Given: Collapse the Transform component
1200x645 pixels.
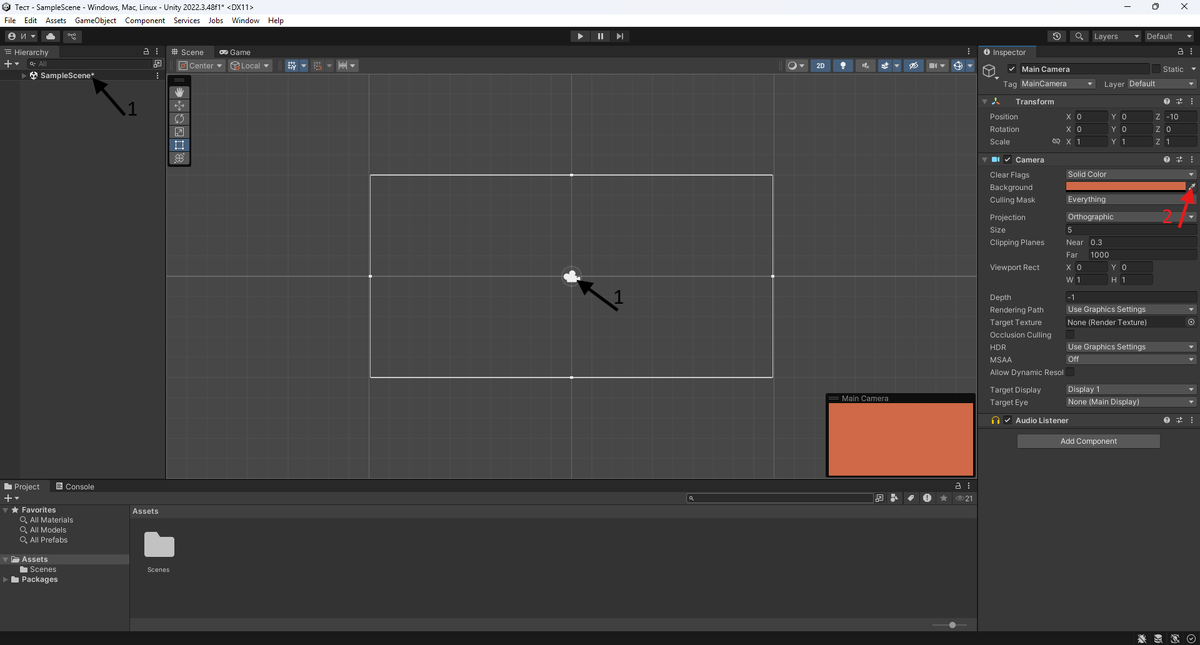Looking at the screenshot, I should click(984, 101).
